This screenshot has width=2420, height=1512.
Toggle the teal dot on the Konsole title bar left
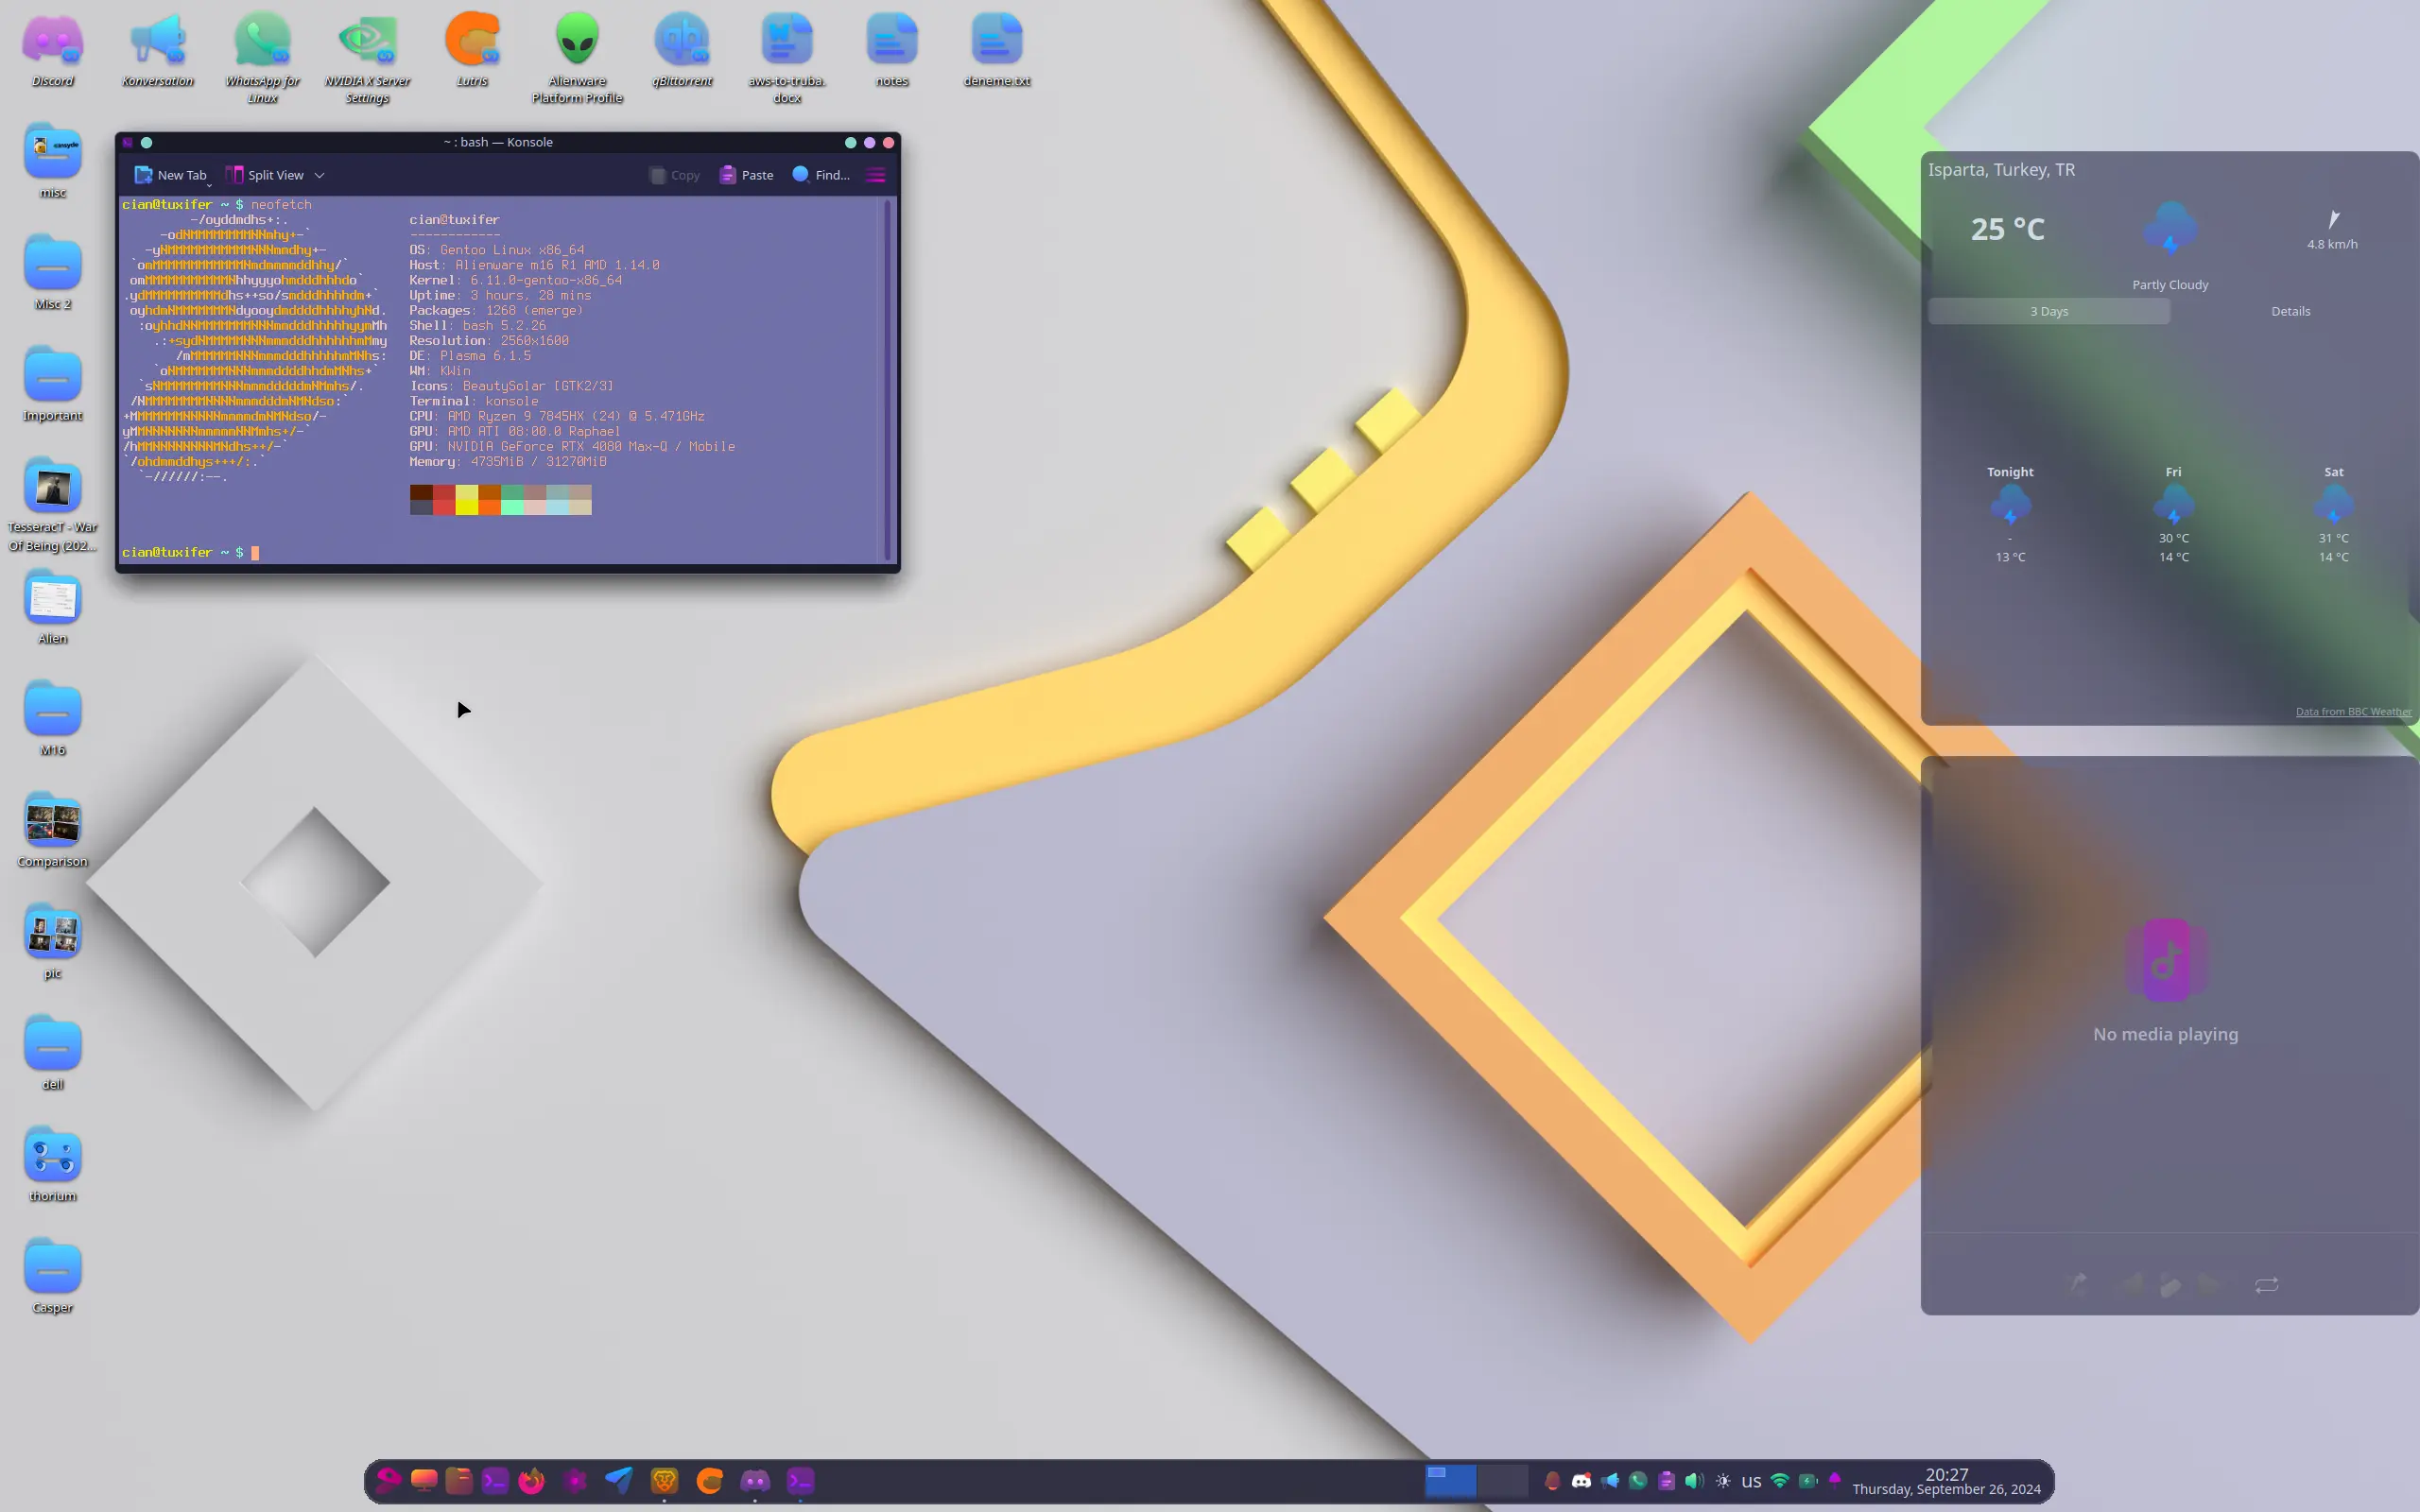point(147,142)
